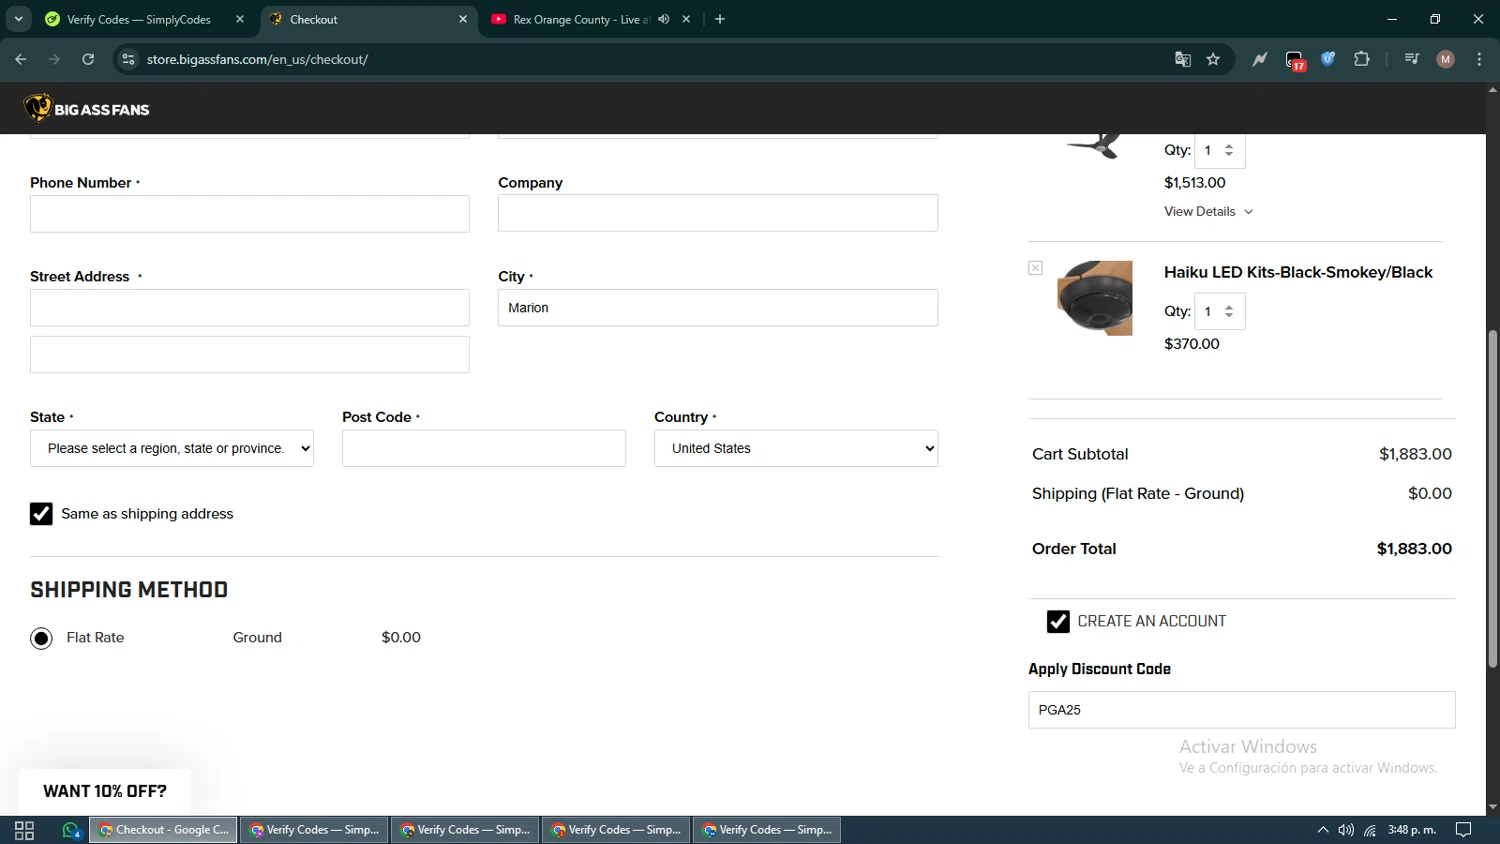The height and width of the screenshot is (844, 1500).
Task: Open the network status tray icon
Action: (1370, 830)
